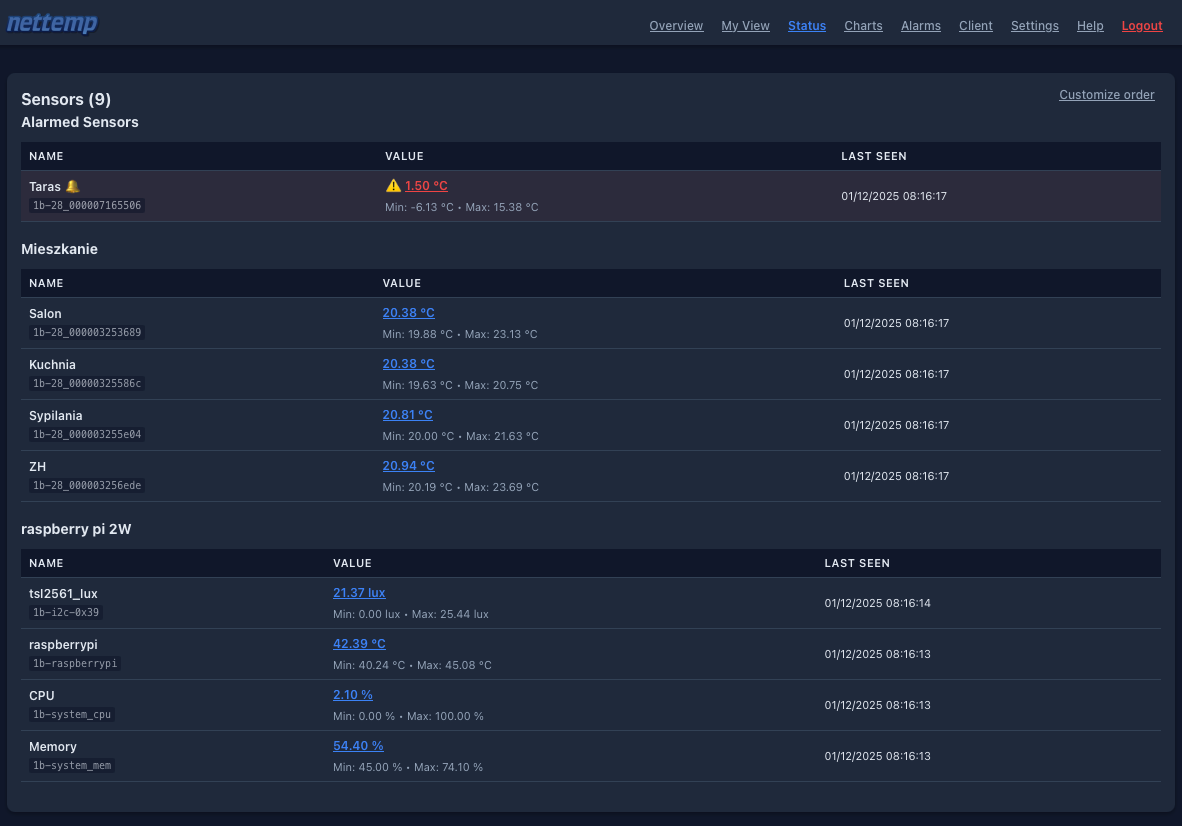Image resolution: width=1182 pixels, height=826 pixels.
Task: Open the Help page
Action: click(1090, 26)
